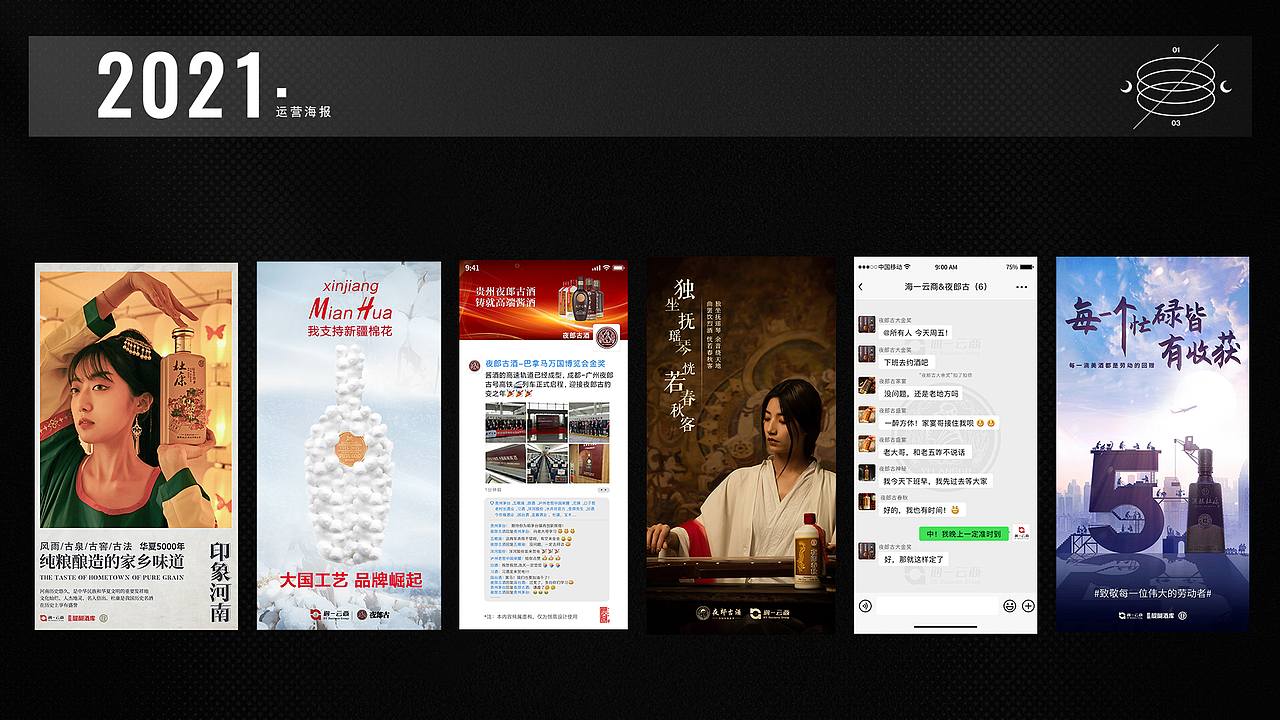
Task: Click the "拍了拍你" system notice in chat
Action: [945, 374]
